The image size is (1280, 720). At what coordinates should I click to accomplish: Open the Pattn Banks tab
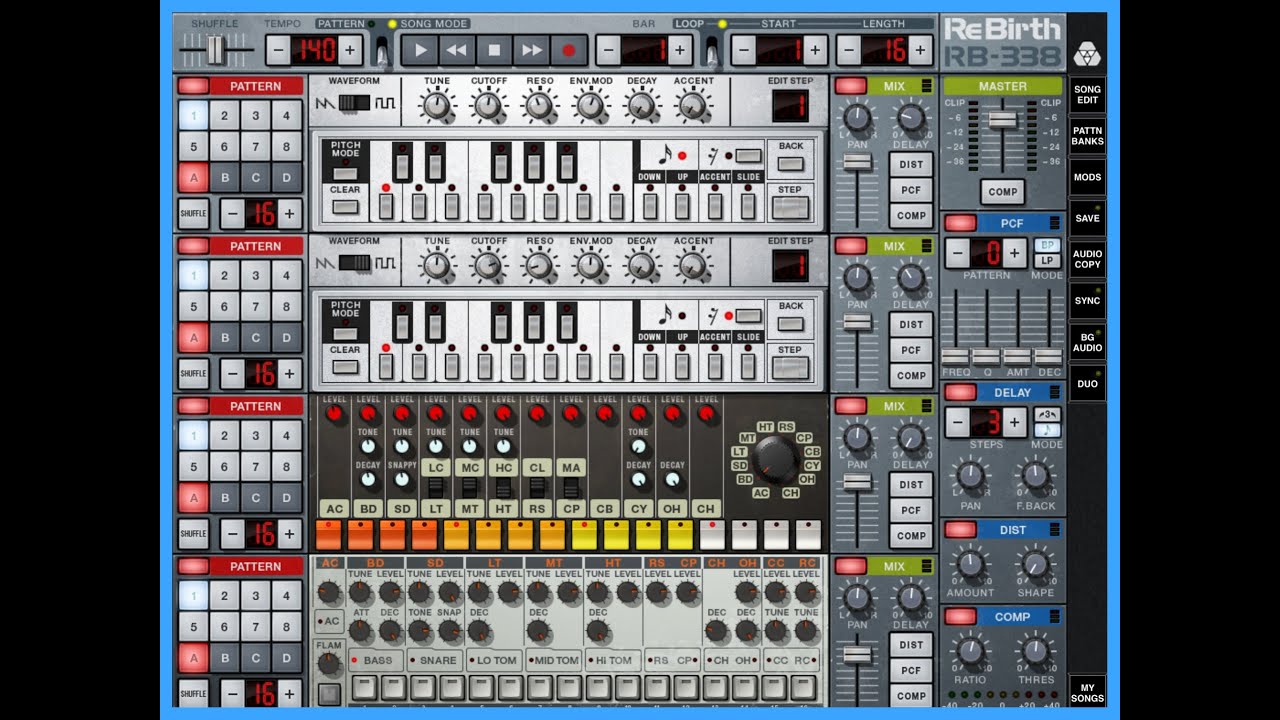pos(1087,136)
